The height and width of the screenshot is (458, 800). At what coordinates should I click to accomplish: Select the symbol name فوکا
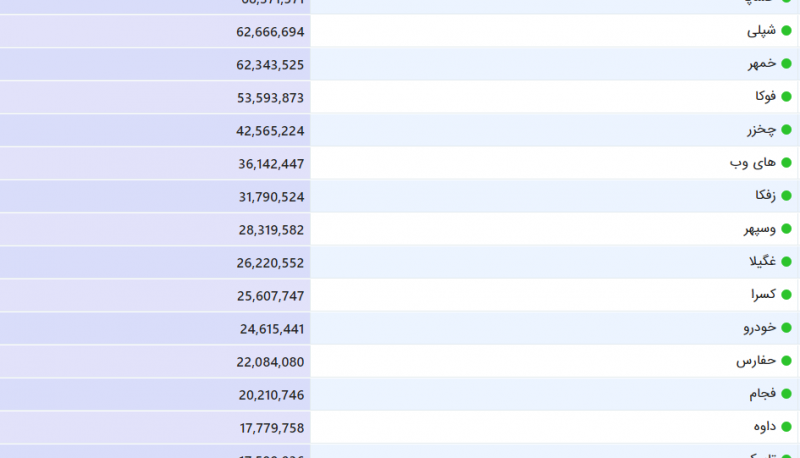[766, 96]
